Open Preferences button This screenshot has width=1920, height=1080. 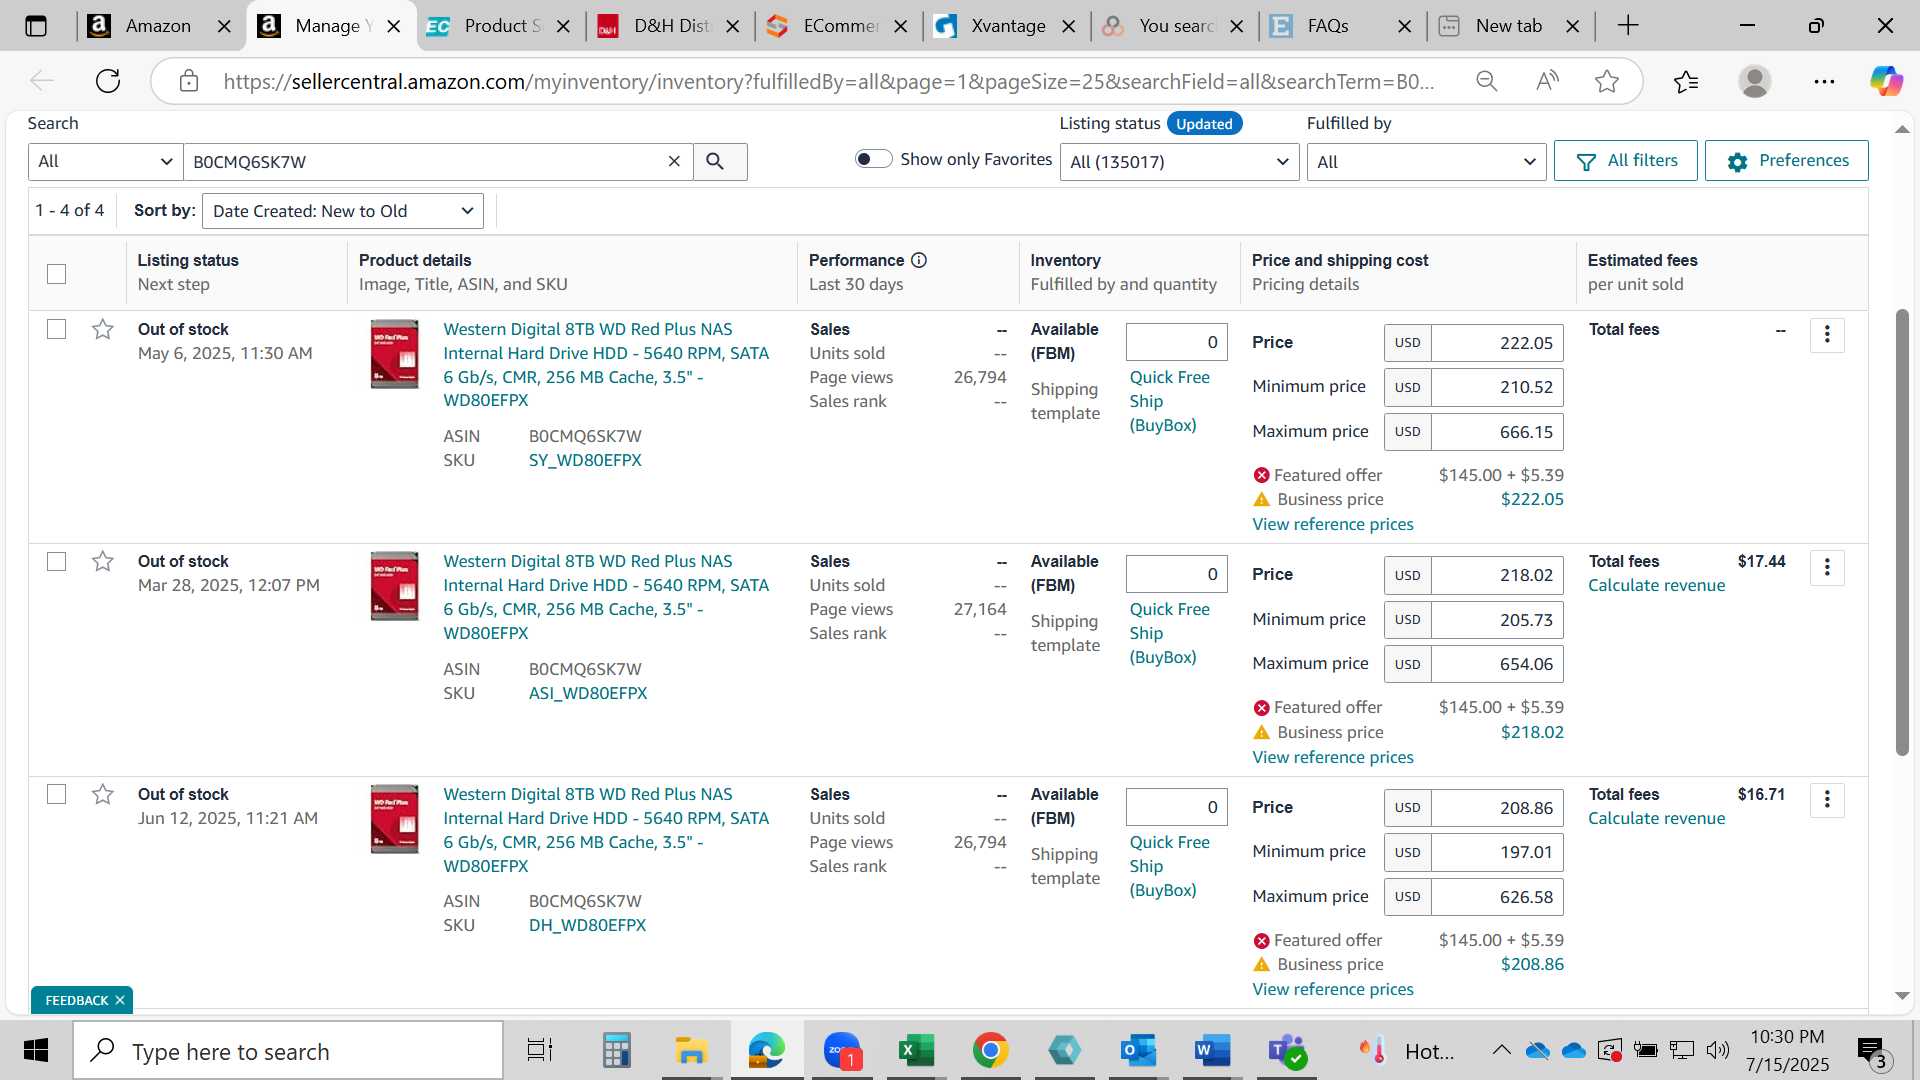coord(1786,161)
